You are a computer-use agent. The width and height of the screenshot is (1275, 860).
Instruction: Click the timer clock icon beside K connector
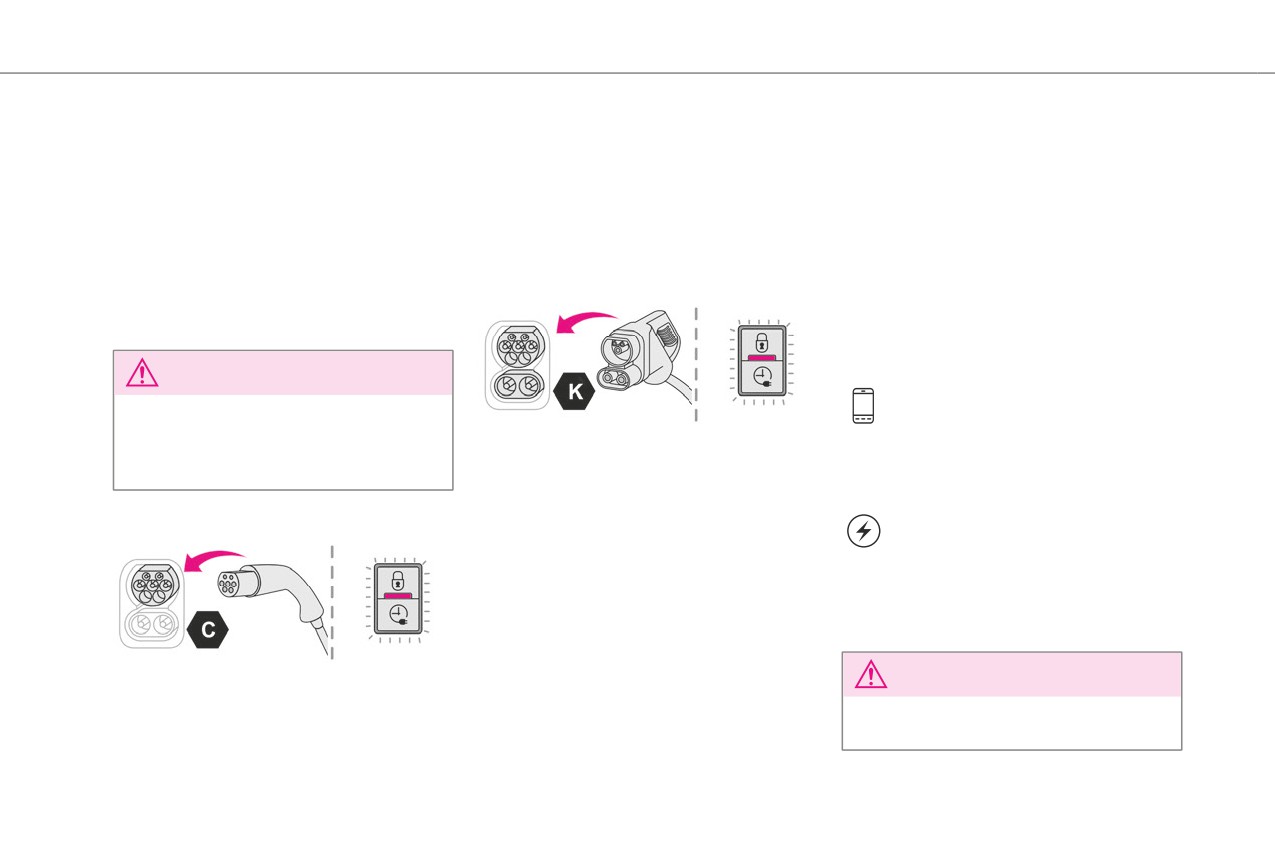click(x=763, y=377)
